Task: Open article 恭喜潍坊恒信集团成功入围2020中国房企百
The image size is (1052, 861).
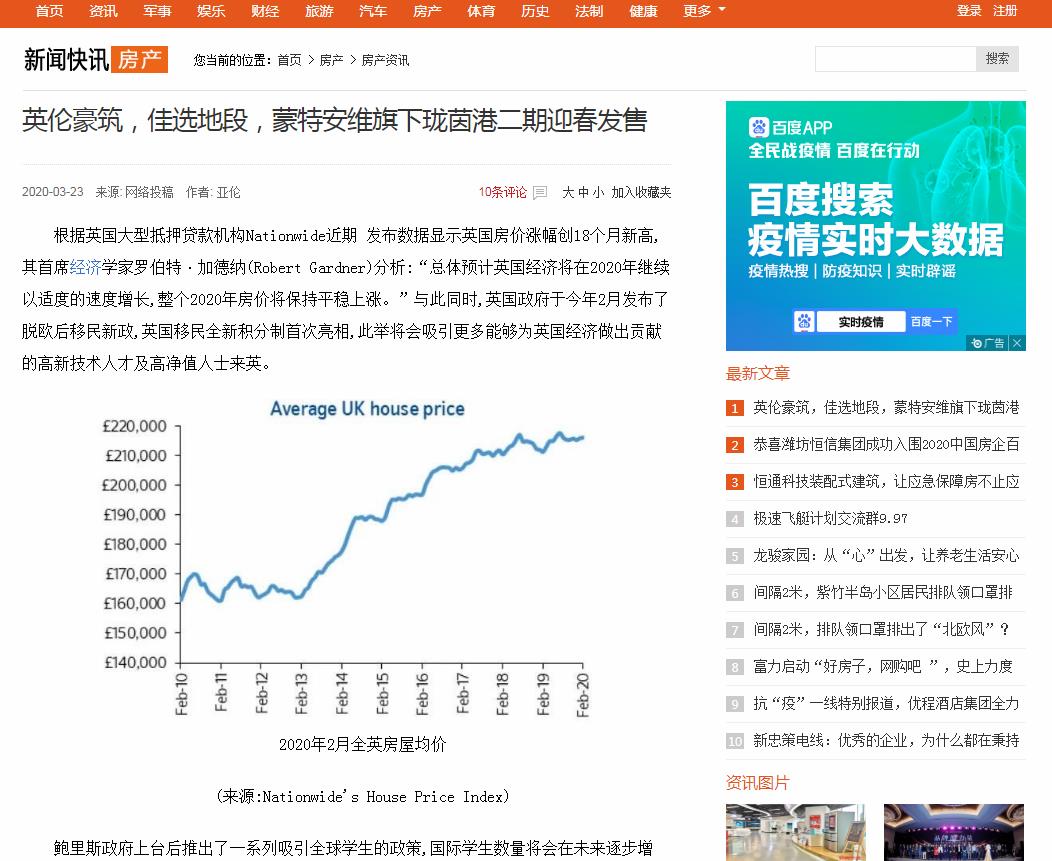Action: click(886, 445)
